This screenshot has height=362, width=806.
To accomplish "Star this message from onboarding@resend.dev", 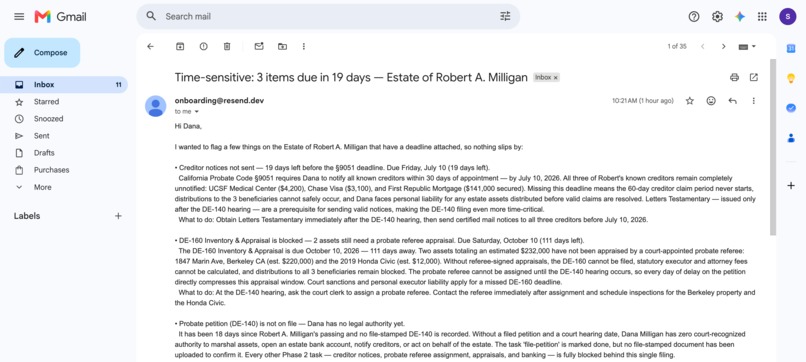I will pos(690,101).
